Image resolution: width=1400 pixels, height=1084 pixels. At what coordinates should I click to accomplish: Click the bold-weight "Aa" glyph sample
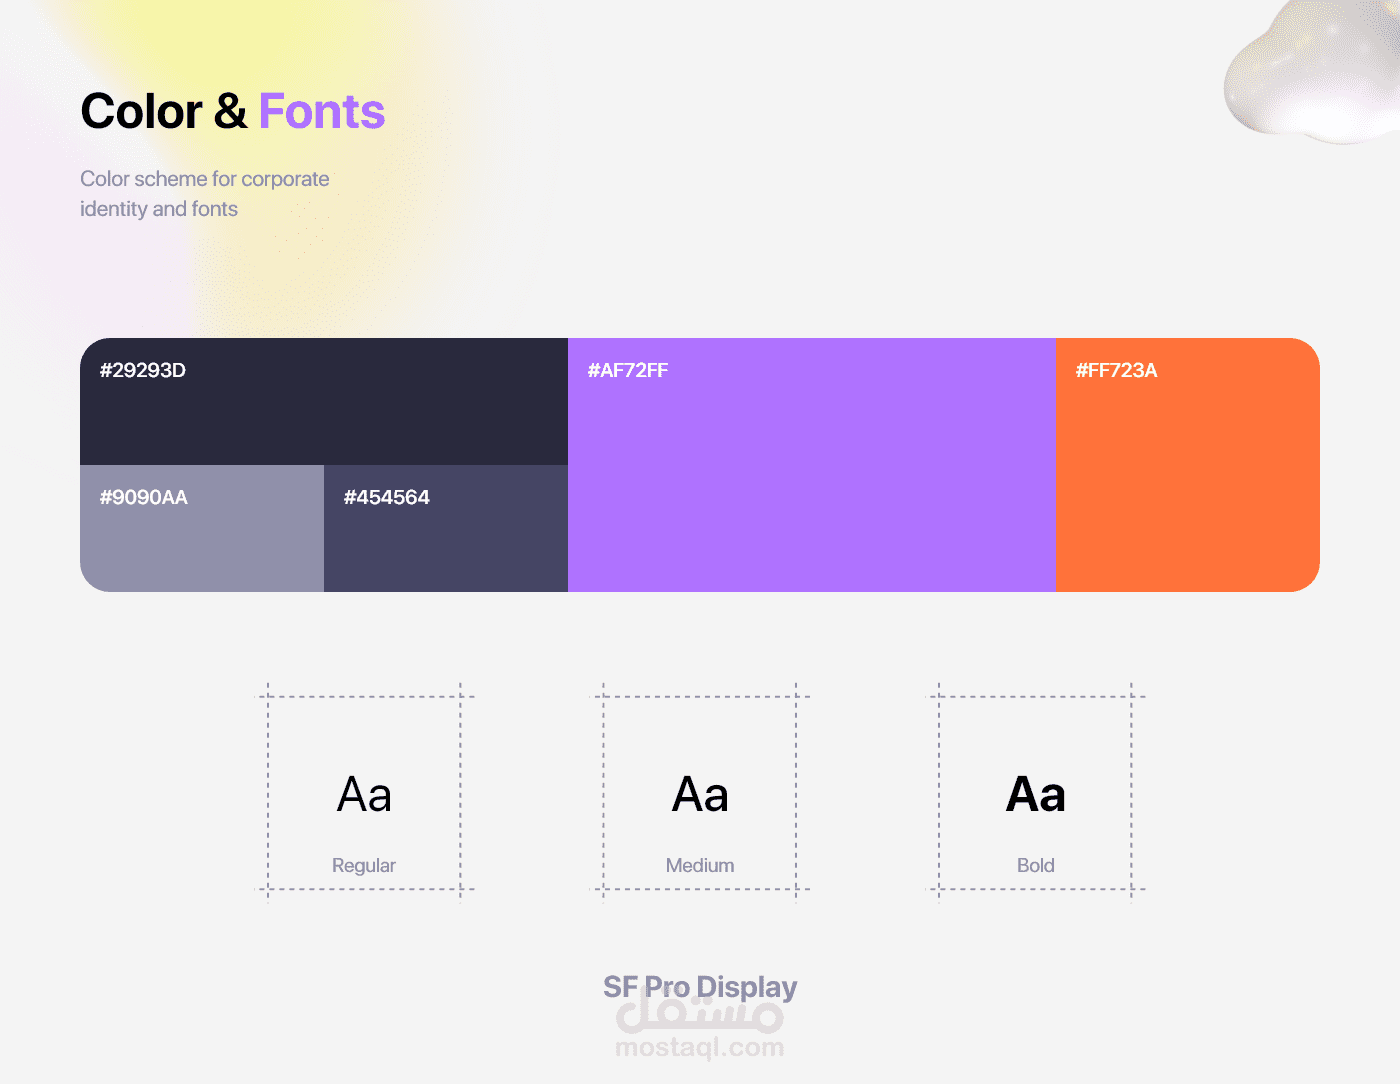pyautogui.click(x=1036, y=795)
